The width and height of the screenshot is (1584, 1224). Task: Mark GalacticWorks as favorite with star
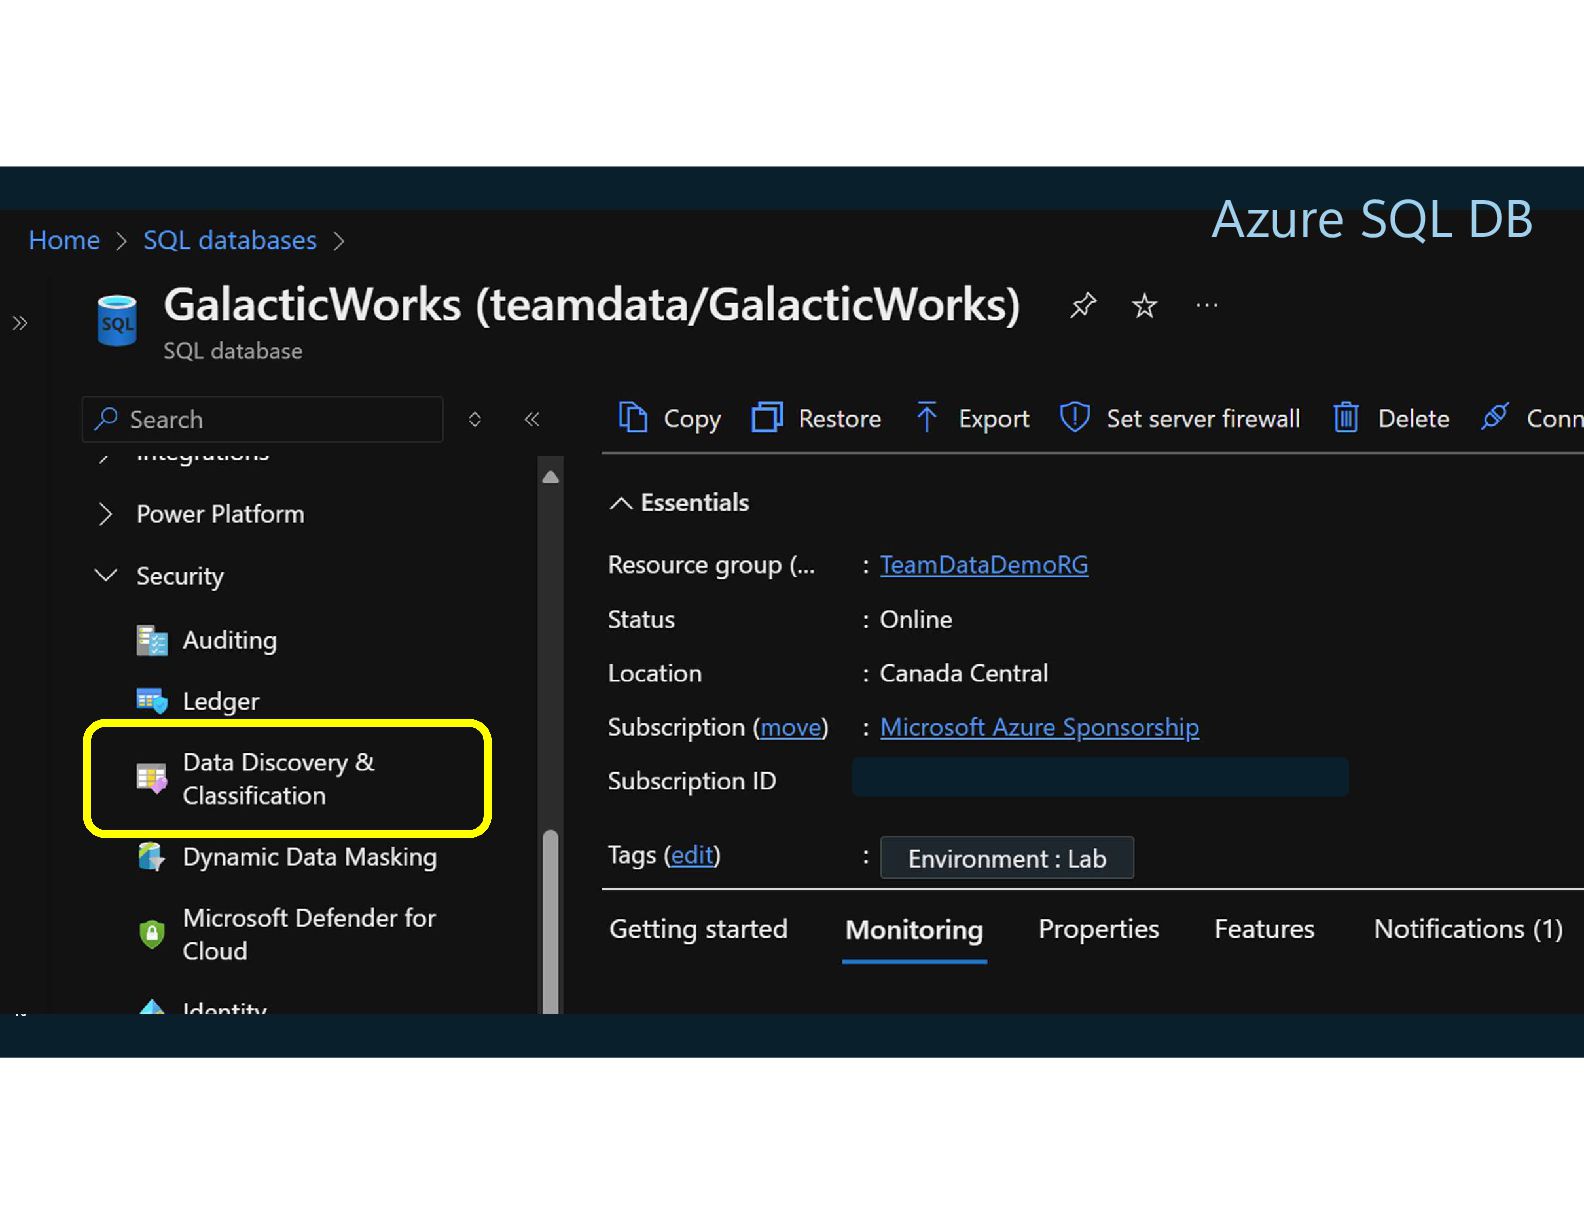pyautogui.click(x=1144, y=305)
